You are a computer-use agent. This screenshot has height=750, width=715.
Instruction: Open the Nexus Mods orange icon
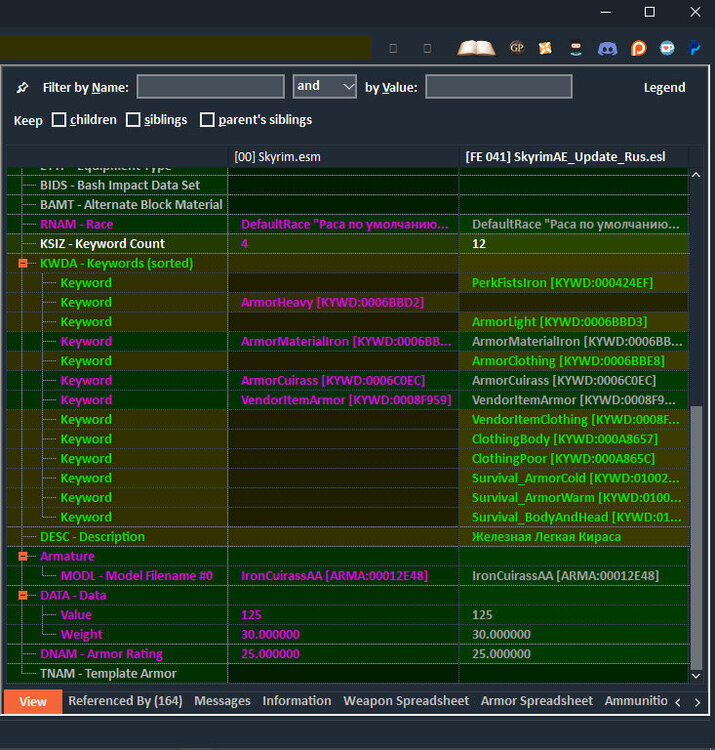pos(545,48)
